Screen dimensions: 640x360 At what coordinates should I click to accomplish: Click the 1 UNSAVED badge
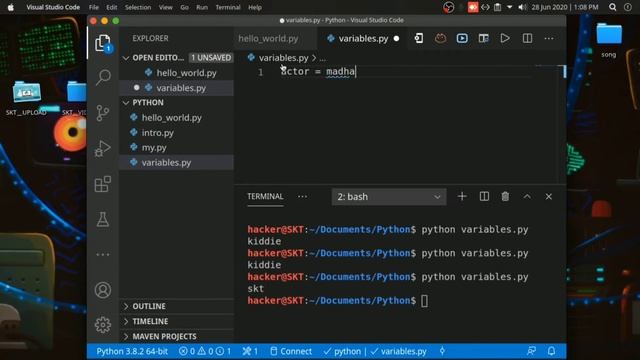[x=211, y=58]
